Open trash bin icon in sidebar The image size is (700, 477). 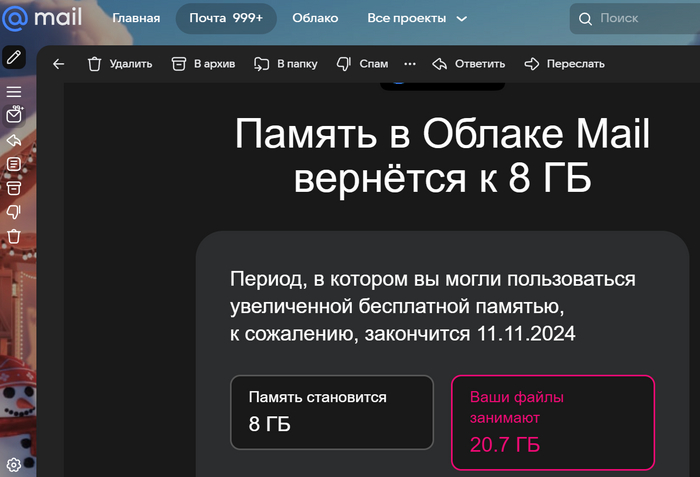coord(14,236)
